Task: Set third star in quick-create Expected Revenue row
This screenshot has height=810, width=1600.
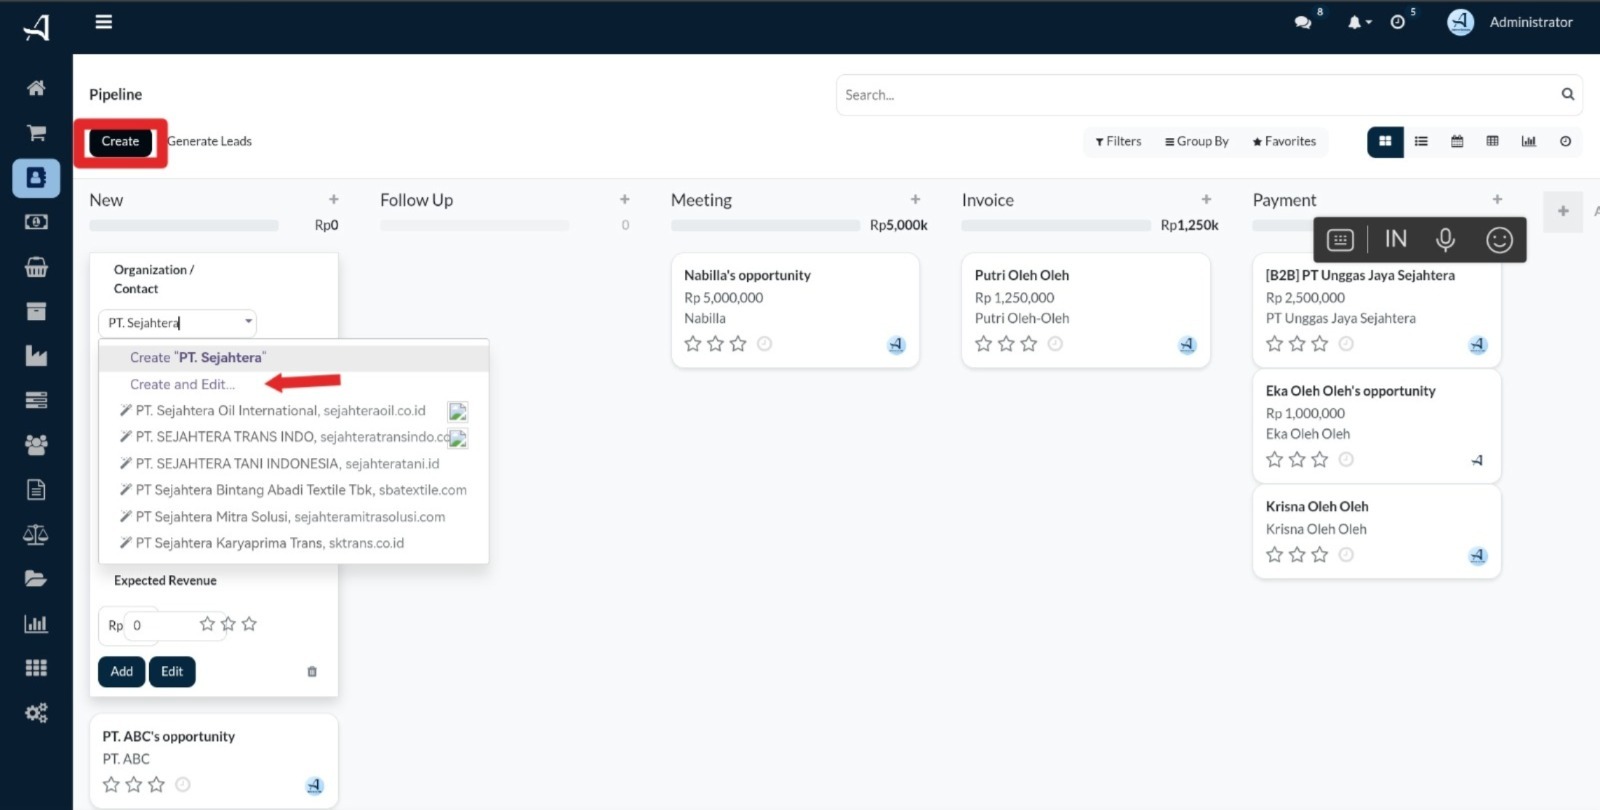Action: (249, 624)
